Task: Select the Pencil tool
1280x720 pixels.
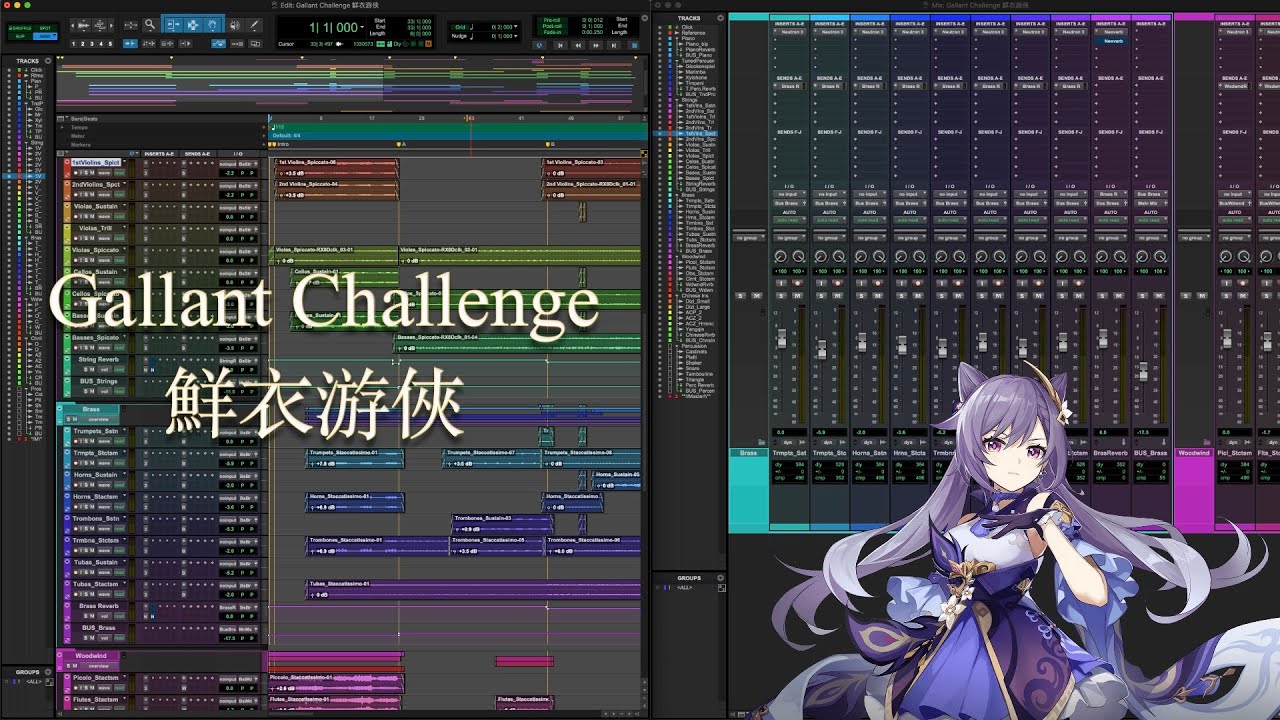Action: [x=254, y=25]
